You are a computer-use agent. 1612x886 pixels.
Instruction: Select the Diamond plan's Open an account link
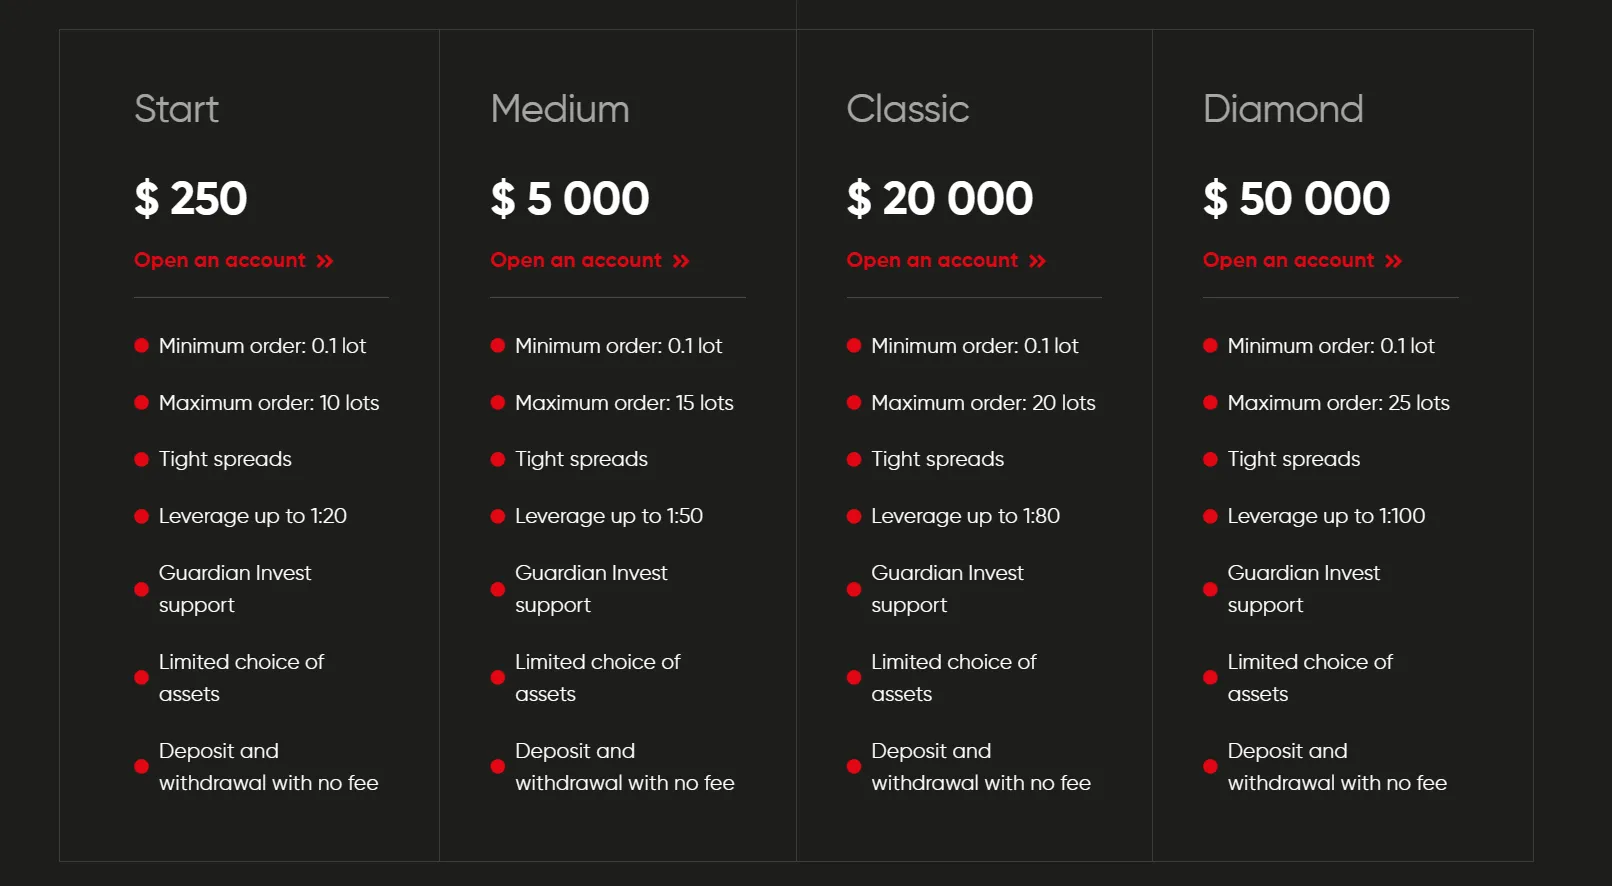click(1303, 261)
